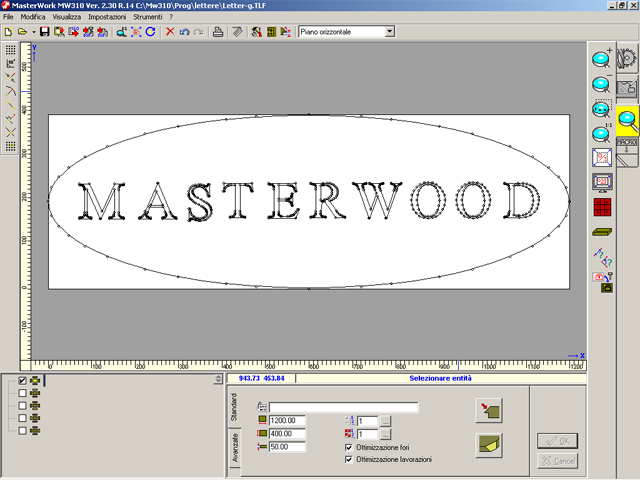Click the top dotted grid icon

coord(11,50)
